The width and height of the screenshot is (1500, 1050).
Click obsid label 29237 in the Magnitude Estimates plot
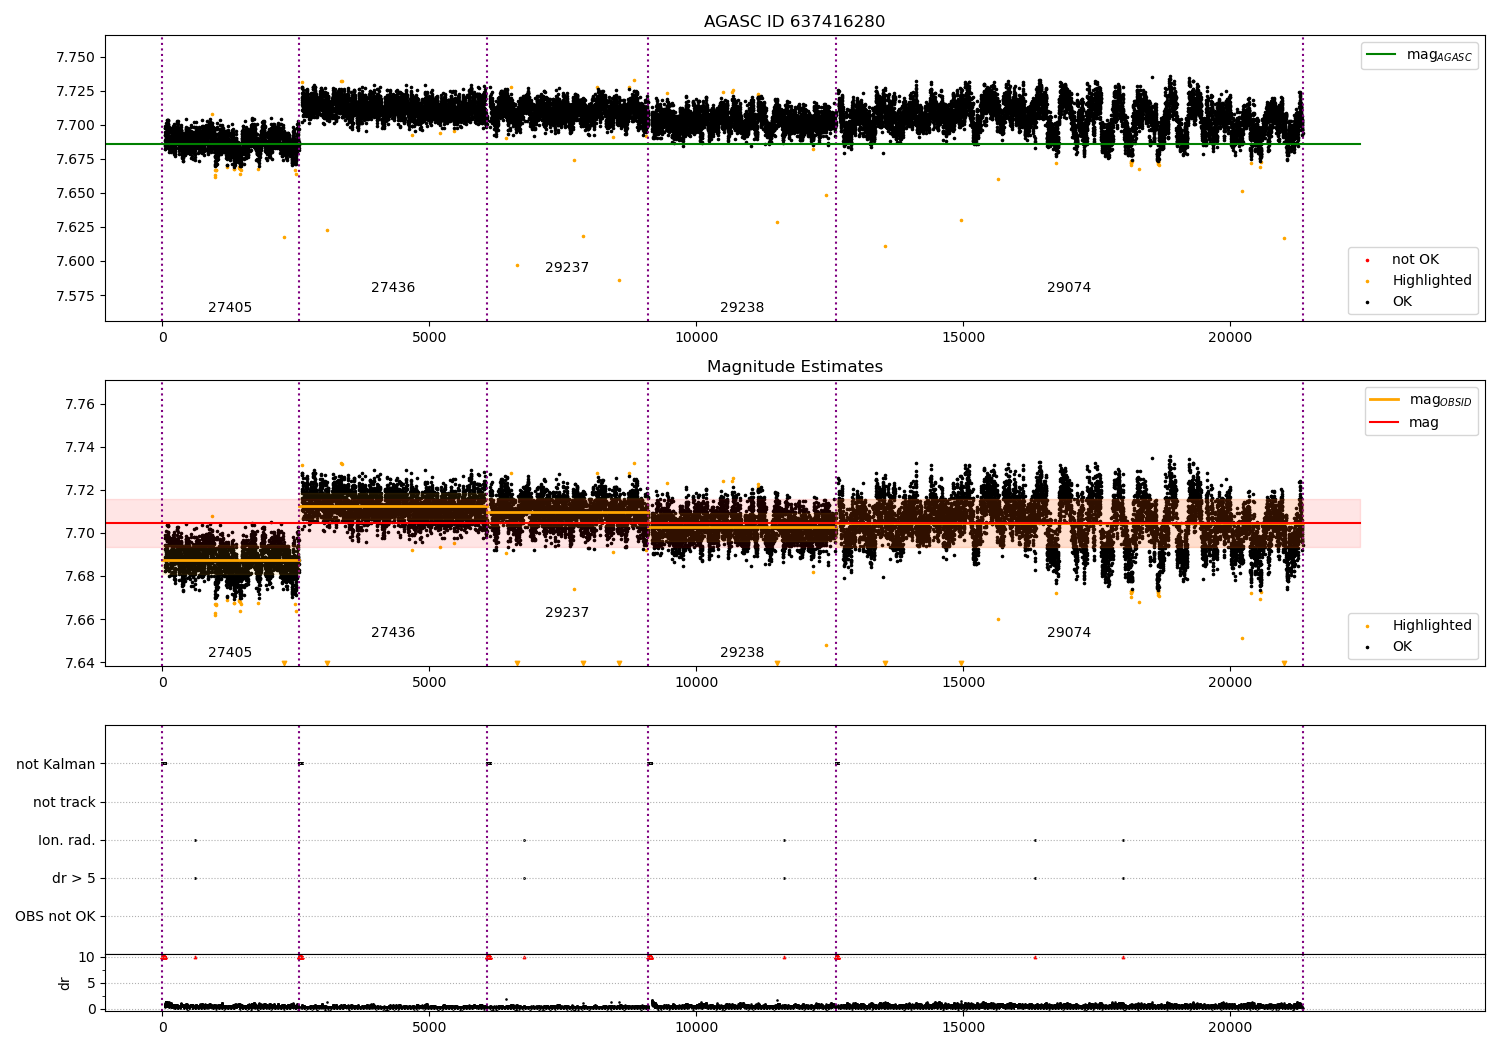pos(567,613)
